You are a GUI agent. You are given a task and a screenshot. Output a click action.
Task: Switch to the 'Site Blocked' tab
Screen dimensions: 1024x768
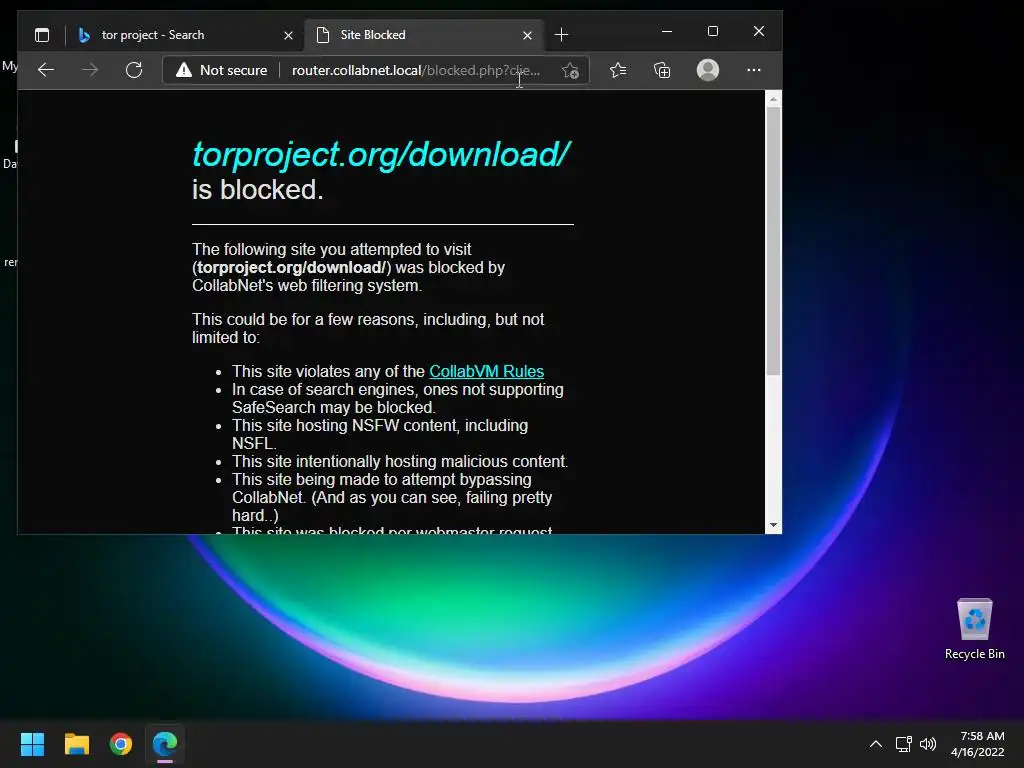tap(423, 35)
